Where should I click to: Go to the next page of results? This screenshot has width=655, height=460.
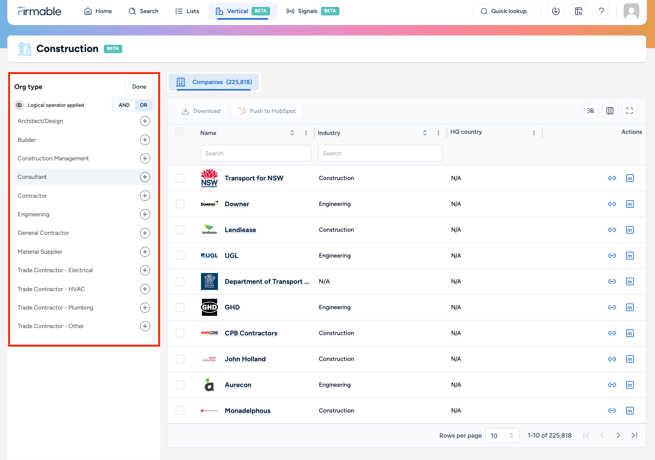point(618,435)
